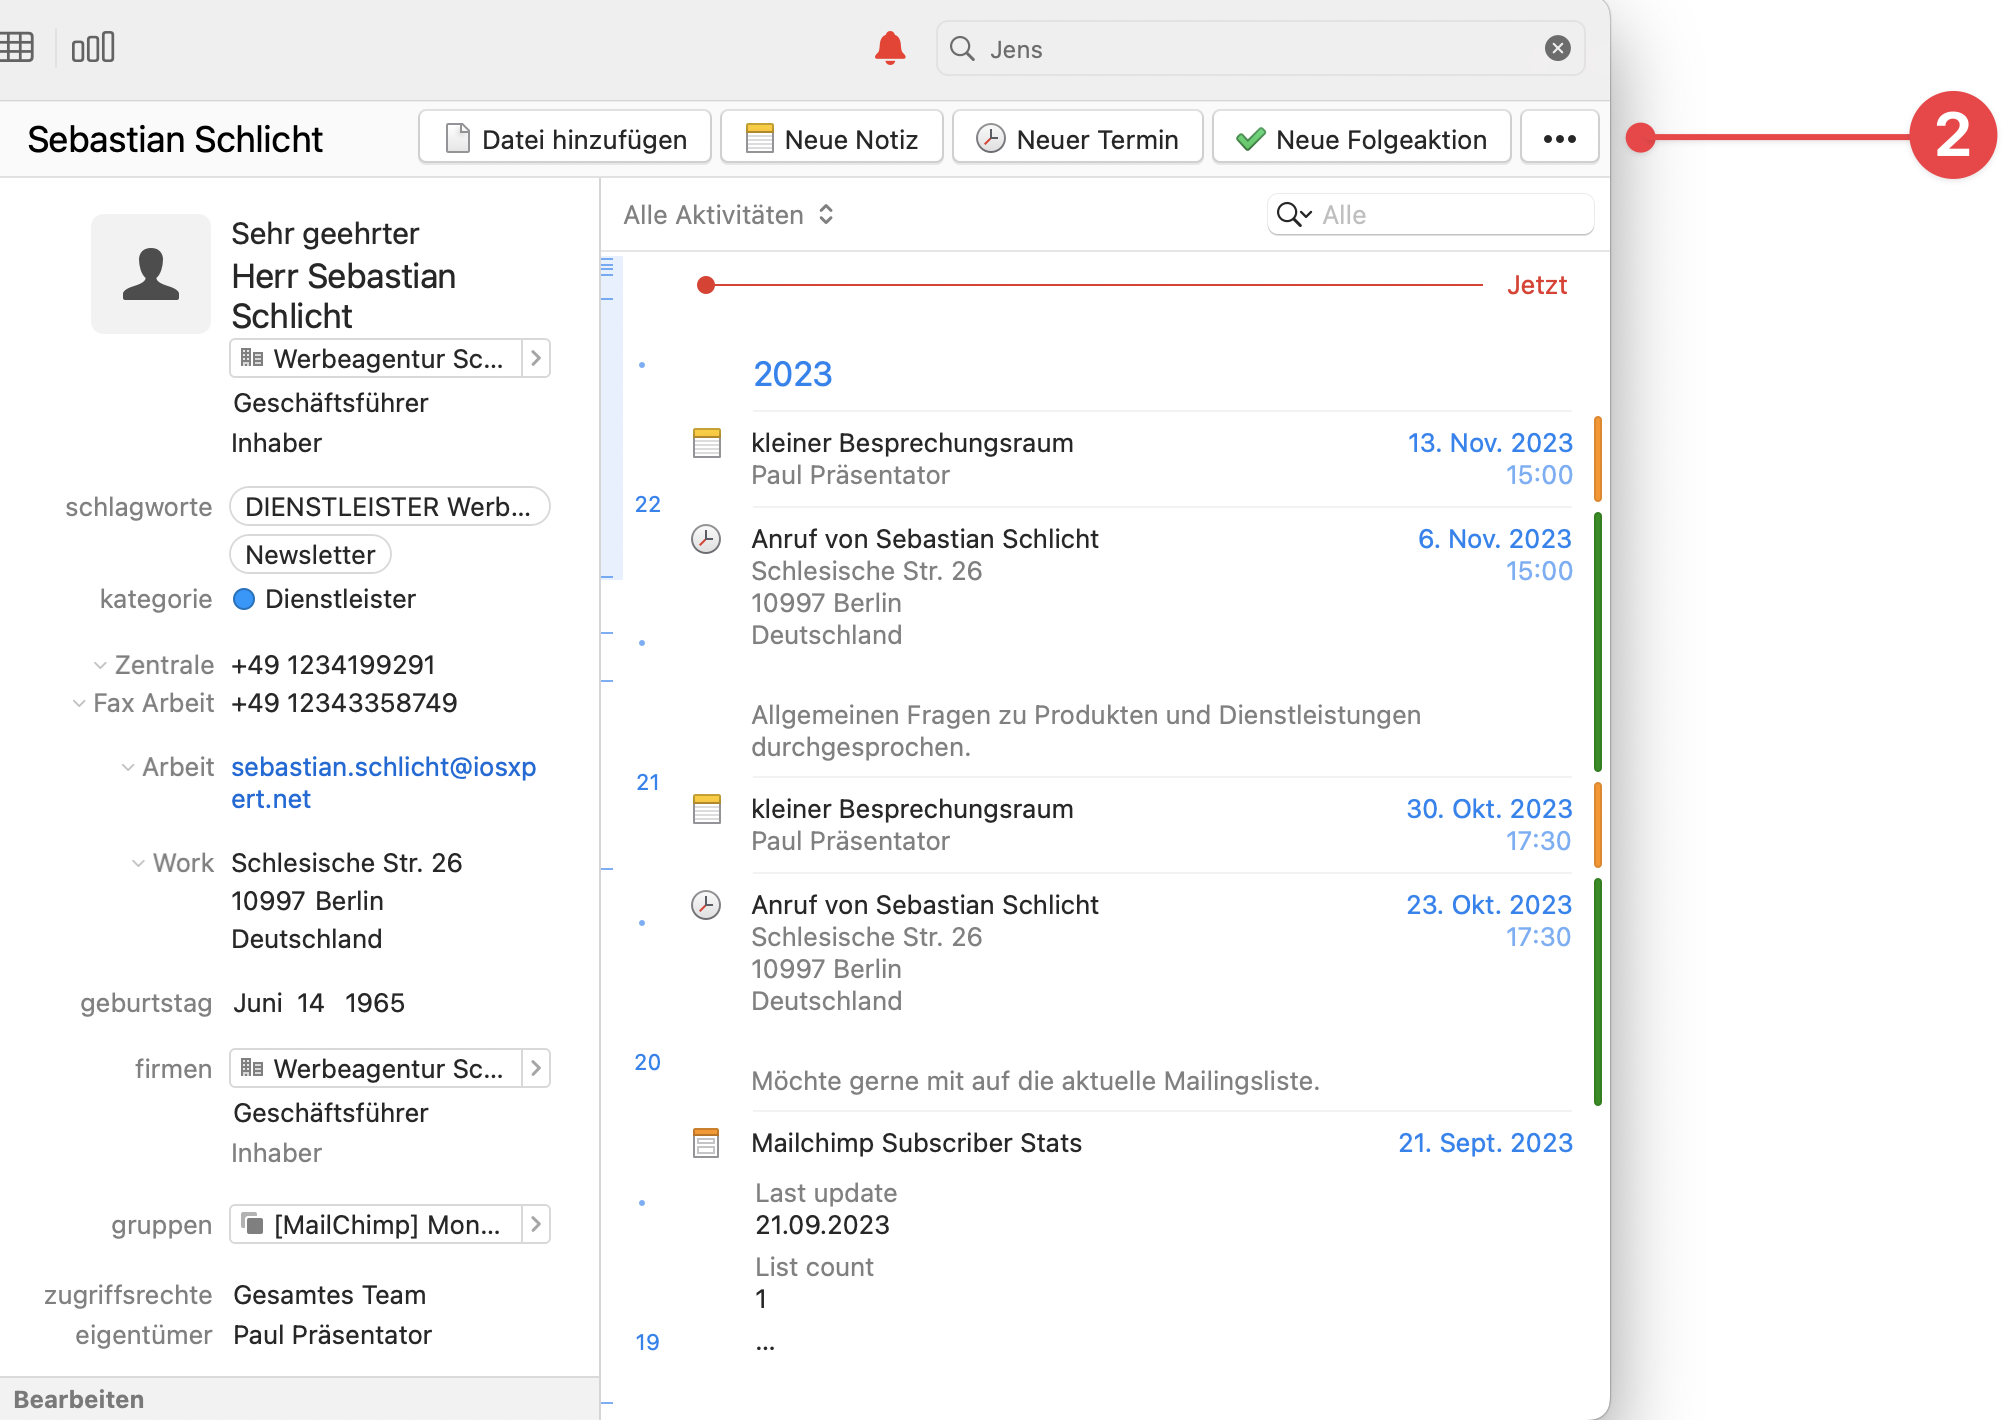Select the Newsletter tag
Image resolution: width=2016 pixels, height=1420 pixels.
click(x=310, y=554)
